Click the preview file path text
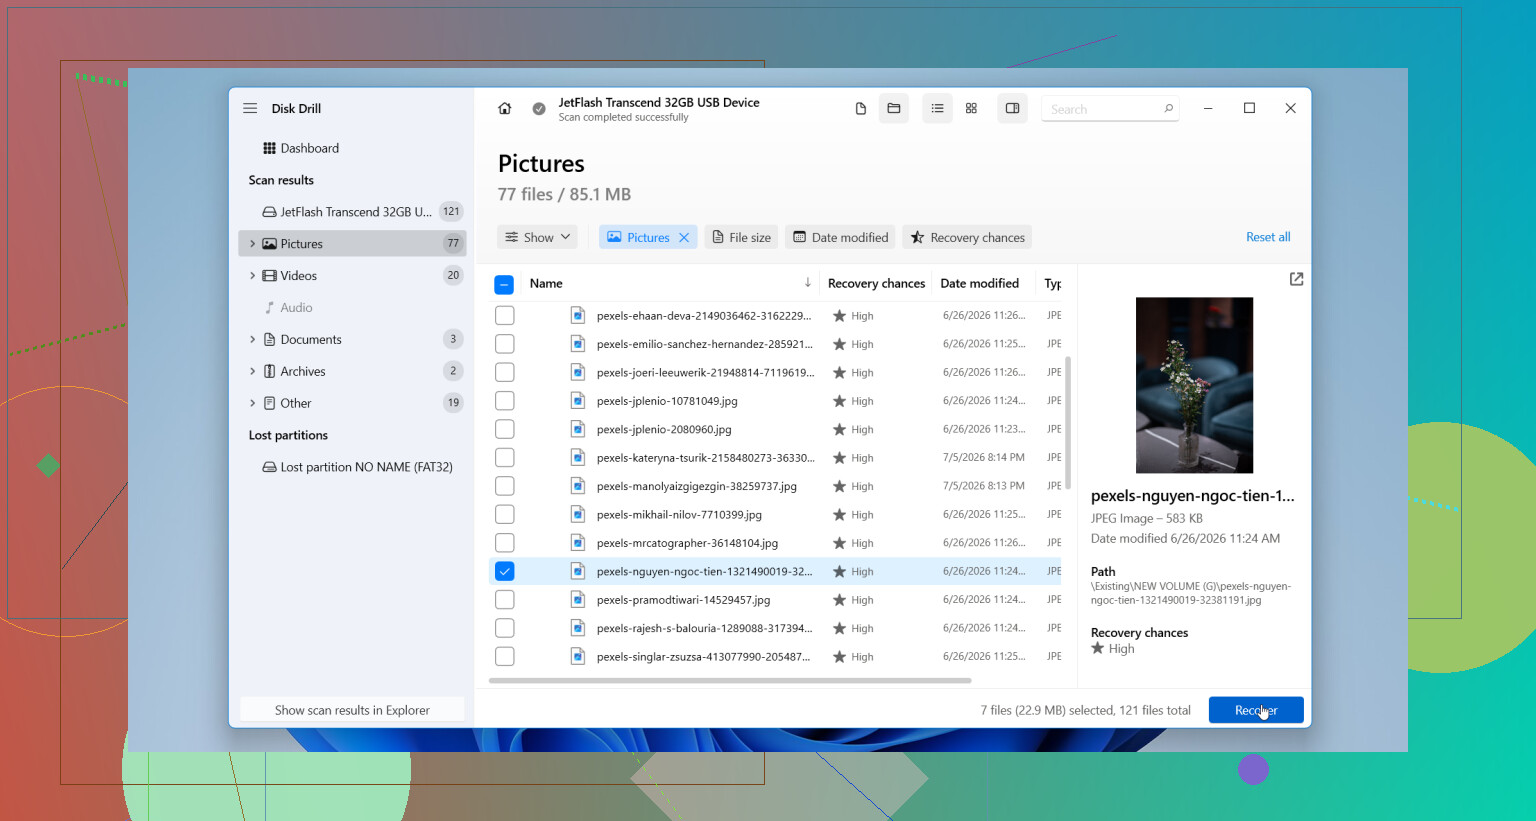This screenshot has height=821, width=1536. click(1191, 593)
